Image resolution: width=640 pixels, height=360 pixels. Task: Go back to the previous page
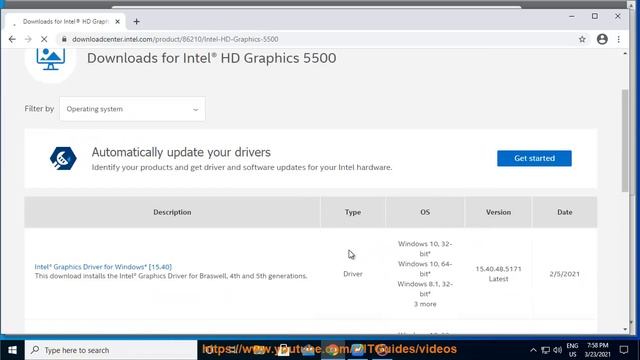click(x=12, y=39)
